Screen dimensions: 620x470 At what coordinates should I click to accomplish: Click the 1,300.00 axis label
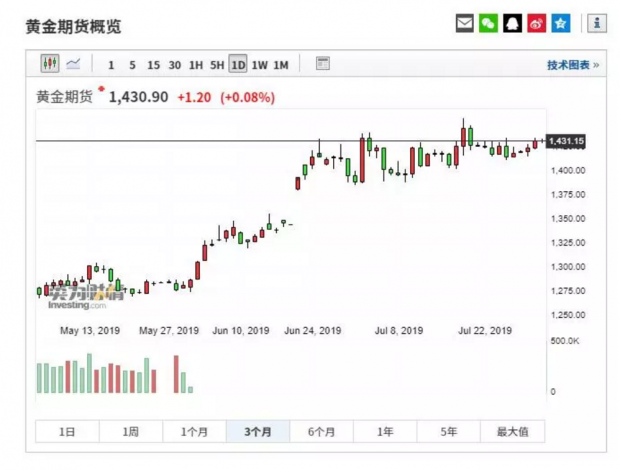(x=568, y=267)
